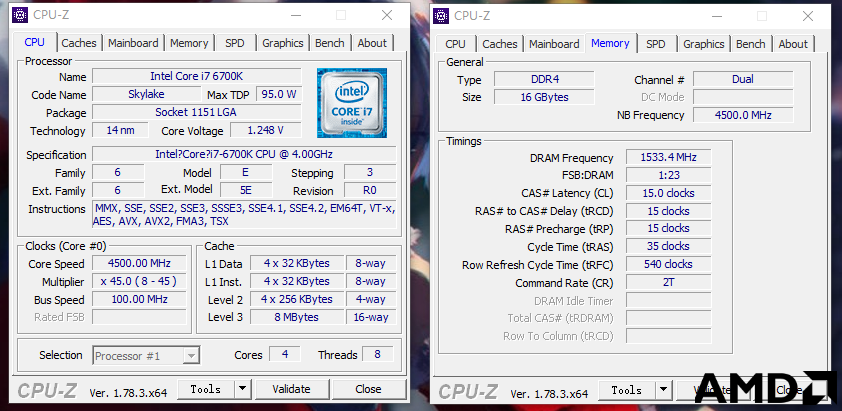The image size is (842, 411).
Task: Click the empty Rated FSB field
Action: [140, 317]
